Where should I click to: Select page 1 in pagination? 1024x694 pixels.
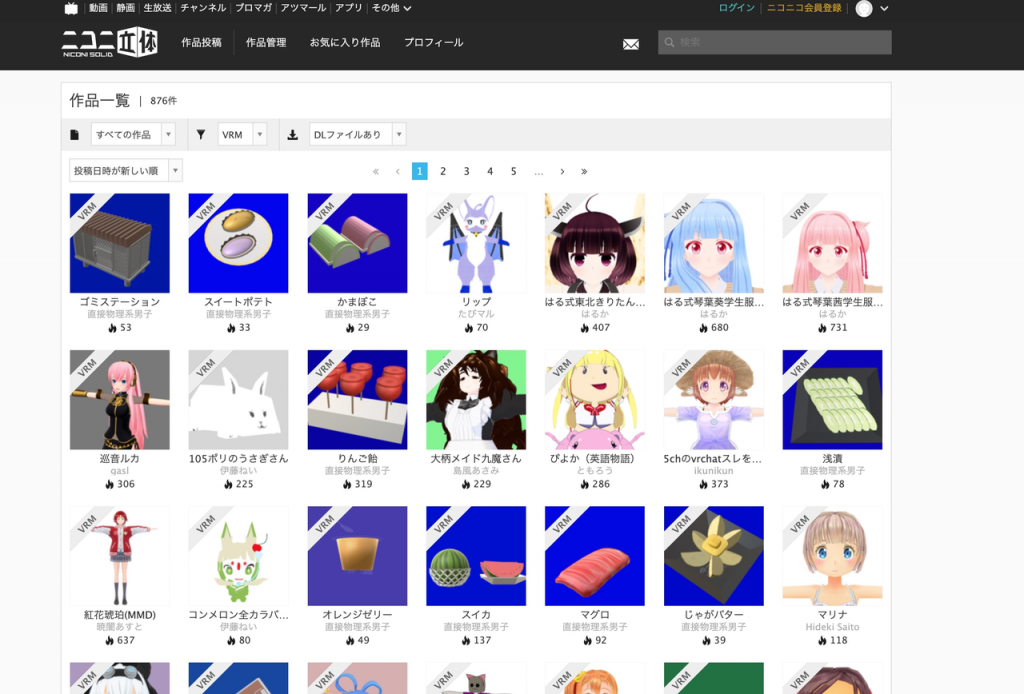tap(419, 171)
